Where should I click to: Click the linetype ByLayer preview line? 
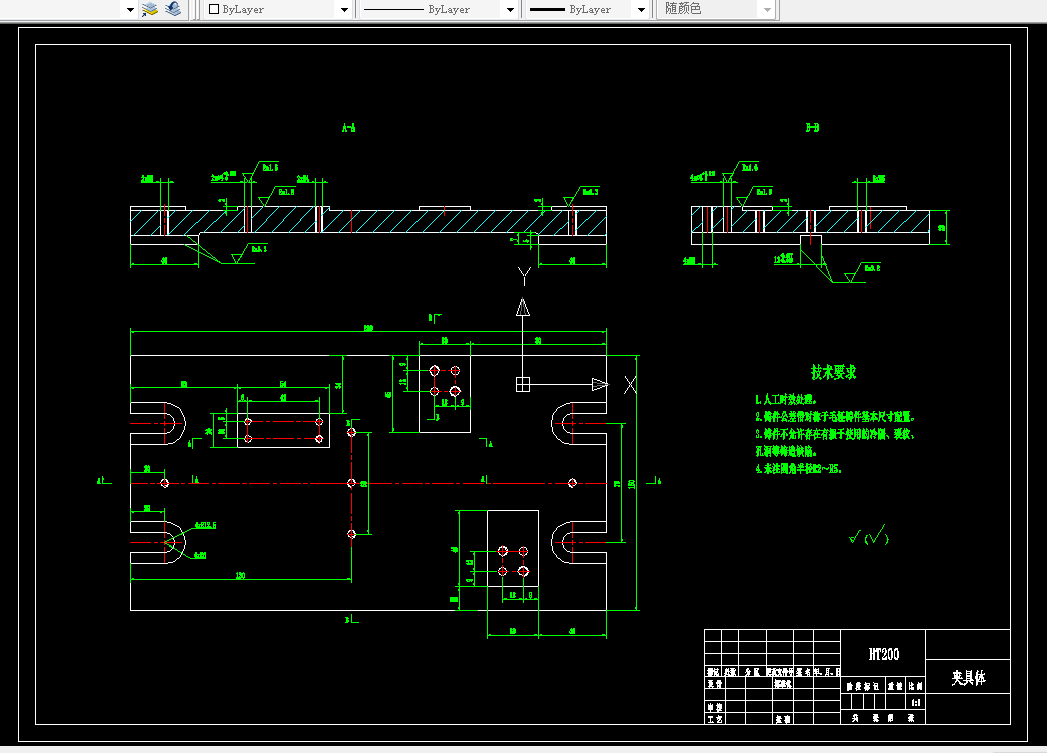pos(394,9)
